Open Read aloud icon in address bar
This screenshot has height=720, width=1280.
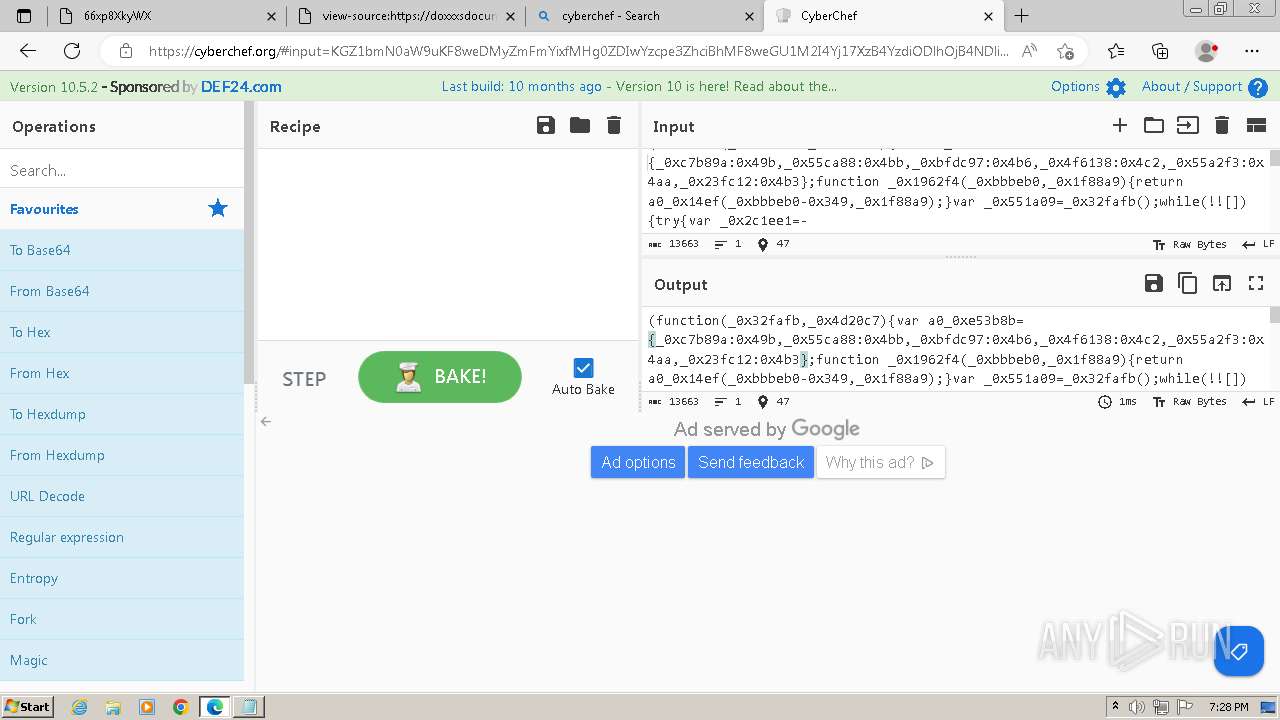click(1030, 51)
